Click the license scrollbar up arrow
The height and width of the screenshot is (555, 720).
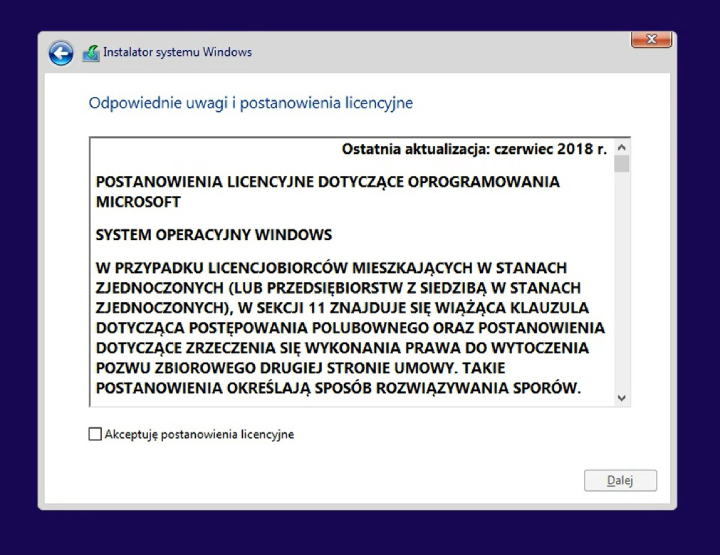point(622,147)
